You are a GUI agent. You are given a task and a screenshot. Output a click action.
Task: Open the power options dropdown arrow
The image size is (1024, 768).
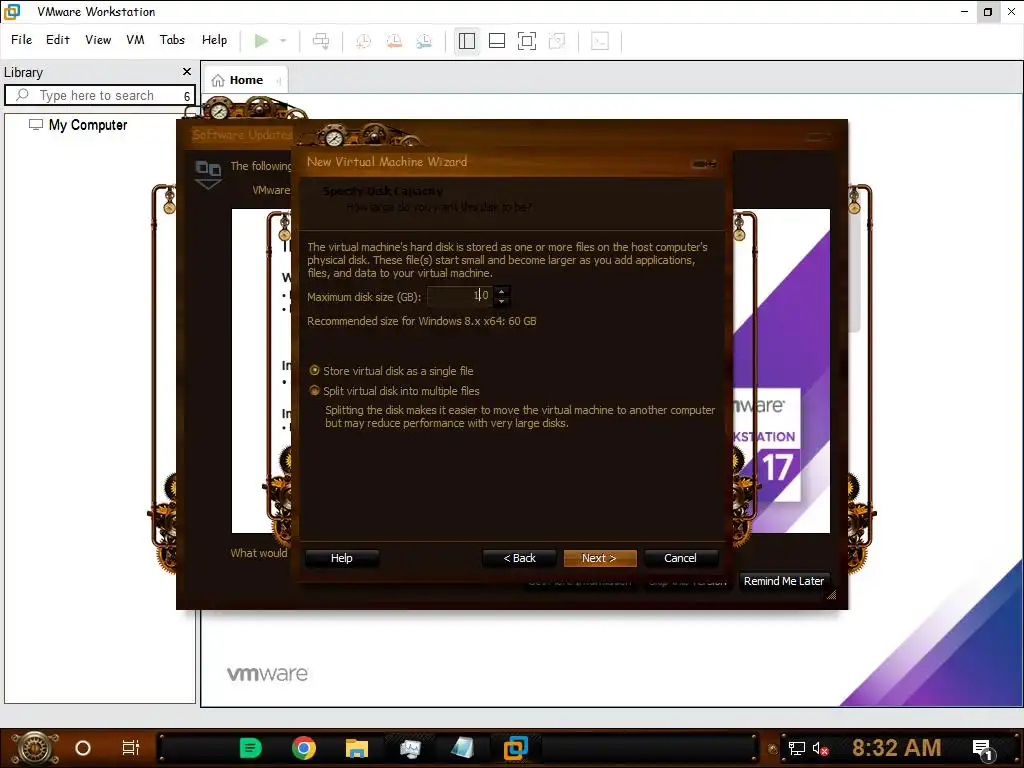pyautogui.click(x=283, y=41)
